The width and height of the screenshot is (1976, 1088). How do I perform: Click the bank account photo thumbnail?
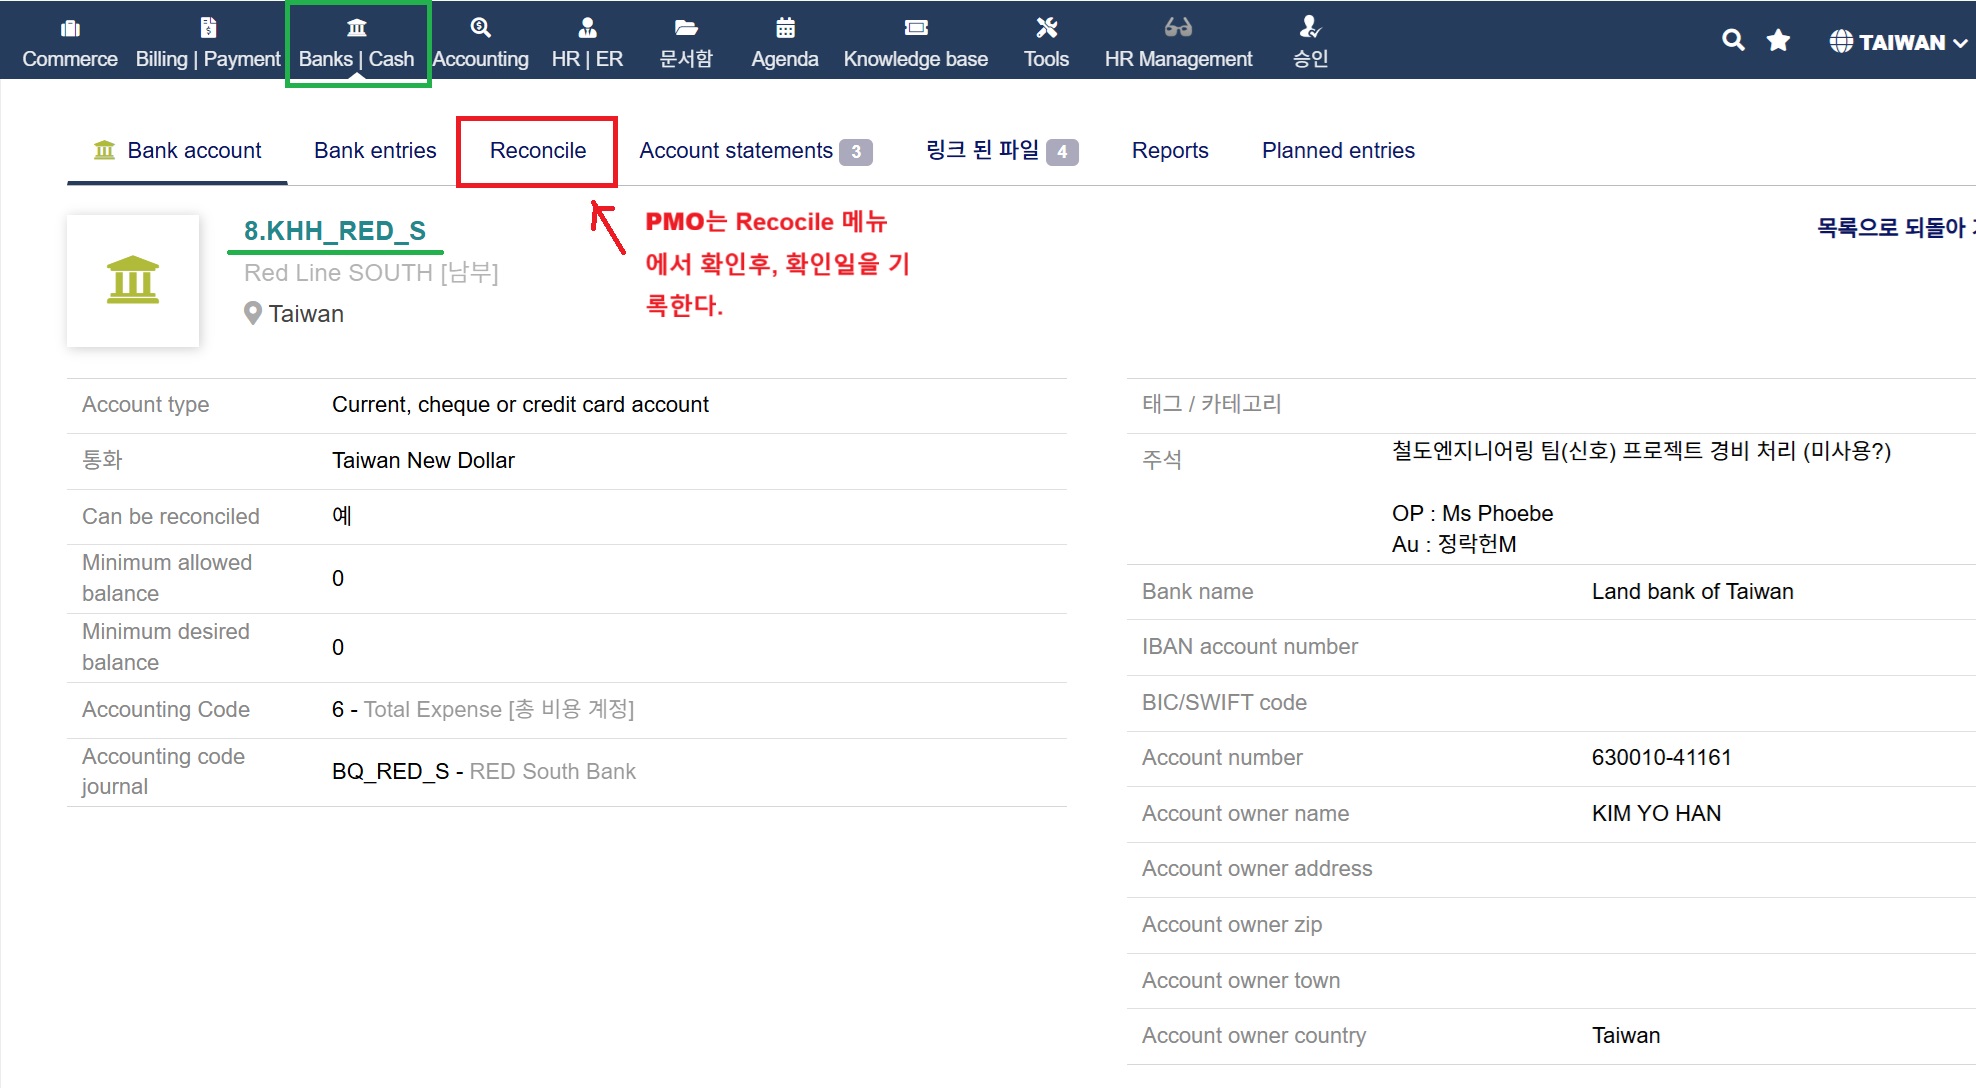133,281
